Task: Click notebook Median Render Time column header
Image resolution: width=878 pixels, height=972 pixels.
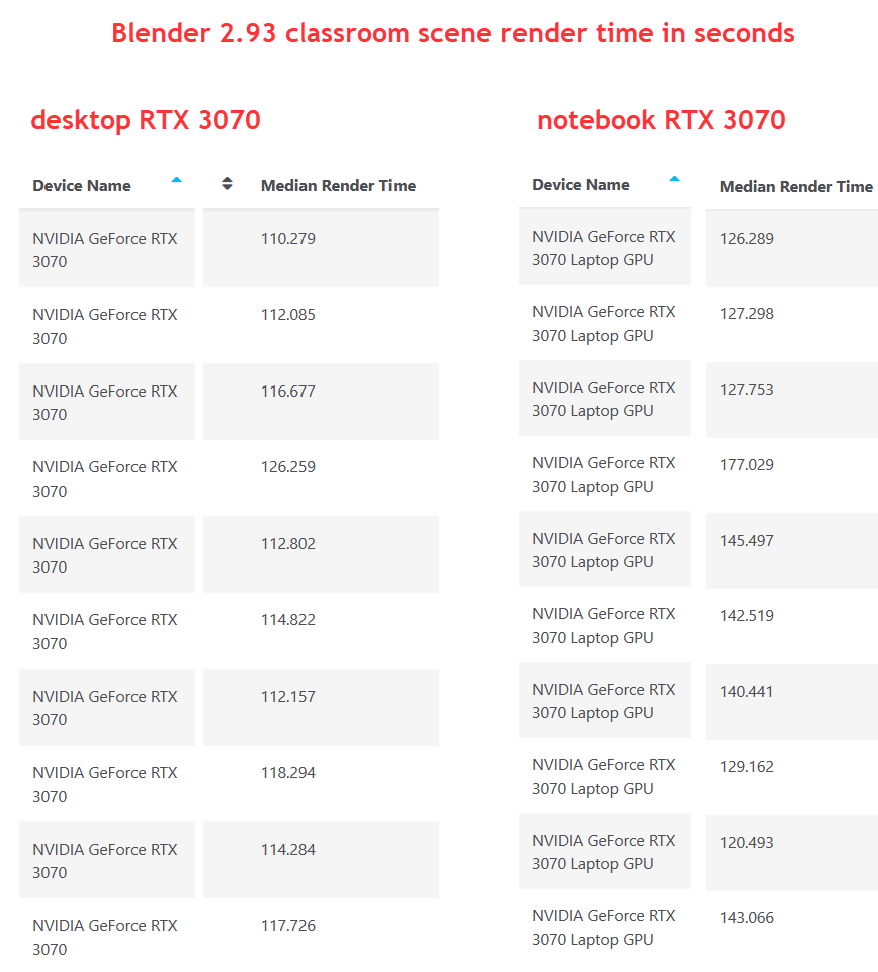Action: pyautogui.click(x=796, y=187)
